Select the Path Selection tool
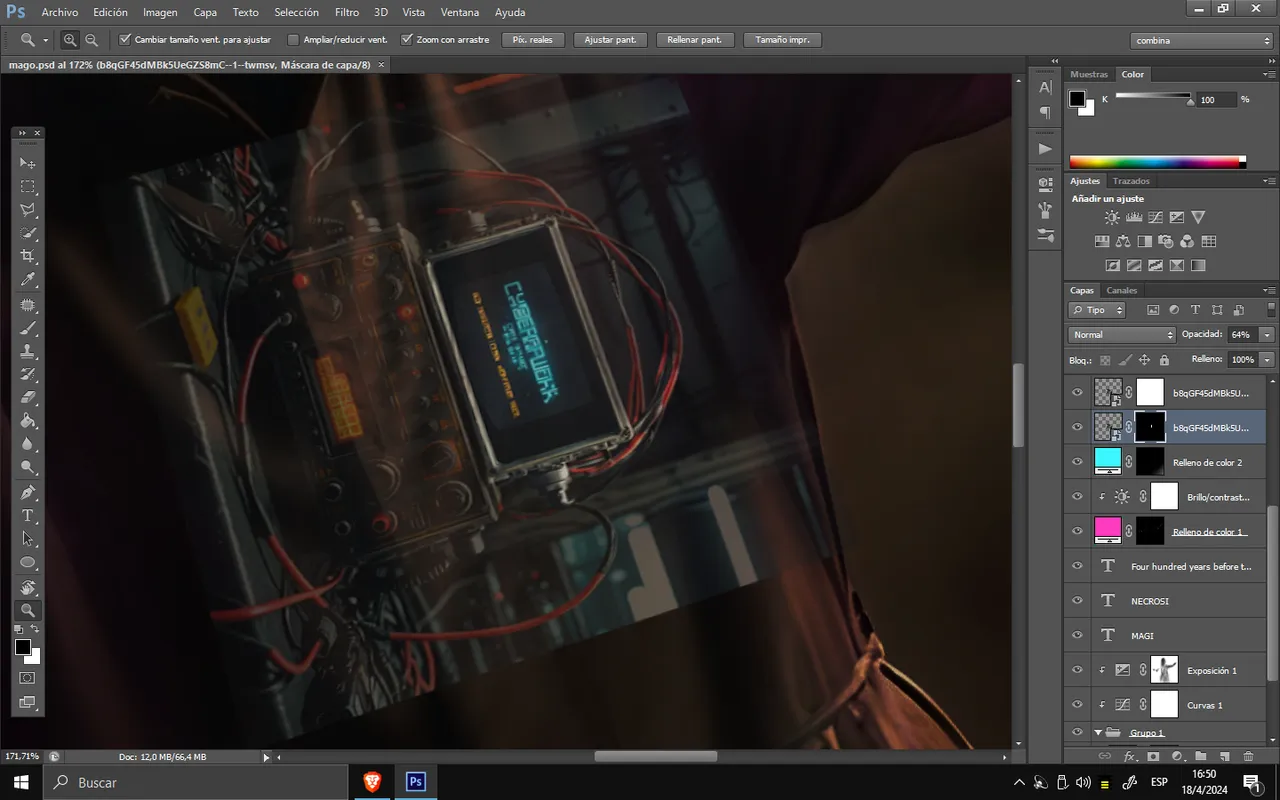The width and height of the screenshot is (1280, 800). pyautogui.click(x=28, y=539)
